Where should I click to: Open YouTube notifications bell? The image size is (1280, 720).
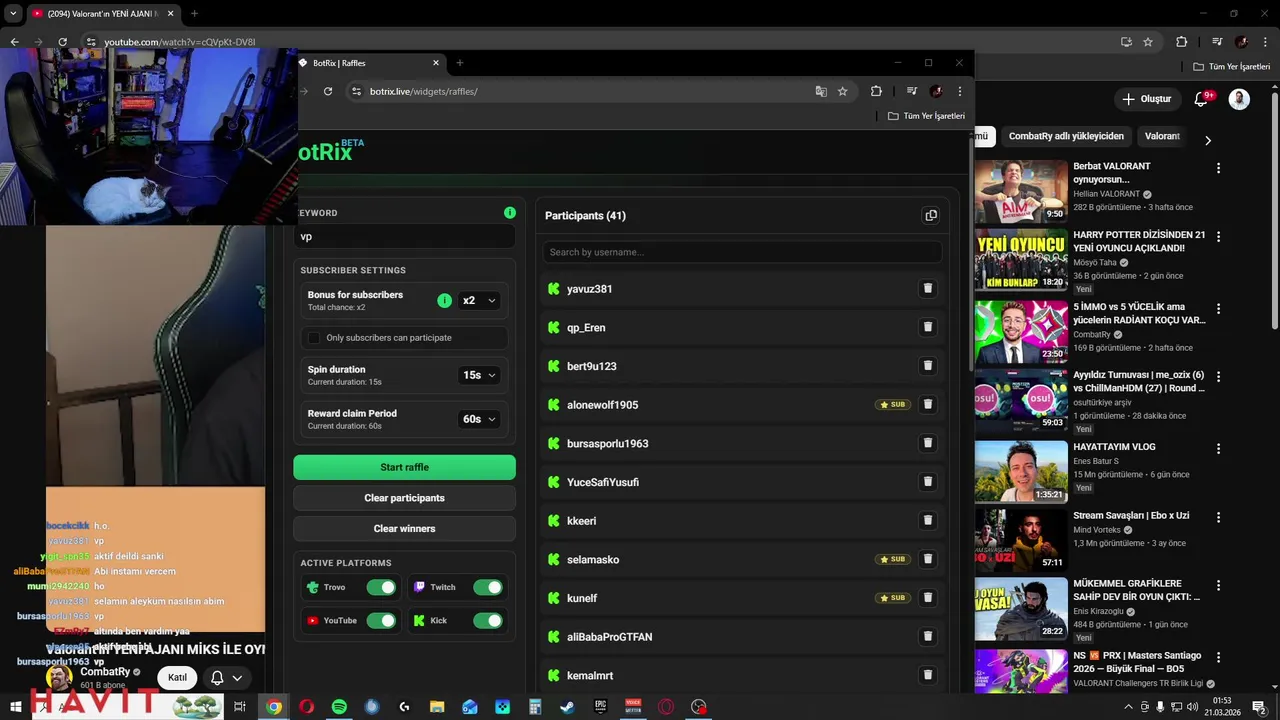tap(1203, 99)
